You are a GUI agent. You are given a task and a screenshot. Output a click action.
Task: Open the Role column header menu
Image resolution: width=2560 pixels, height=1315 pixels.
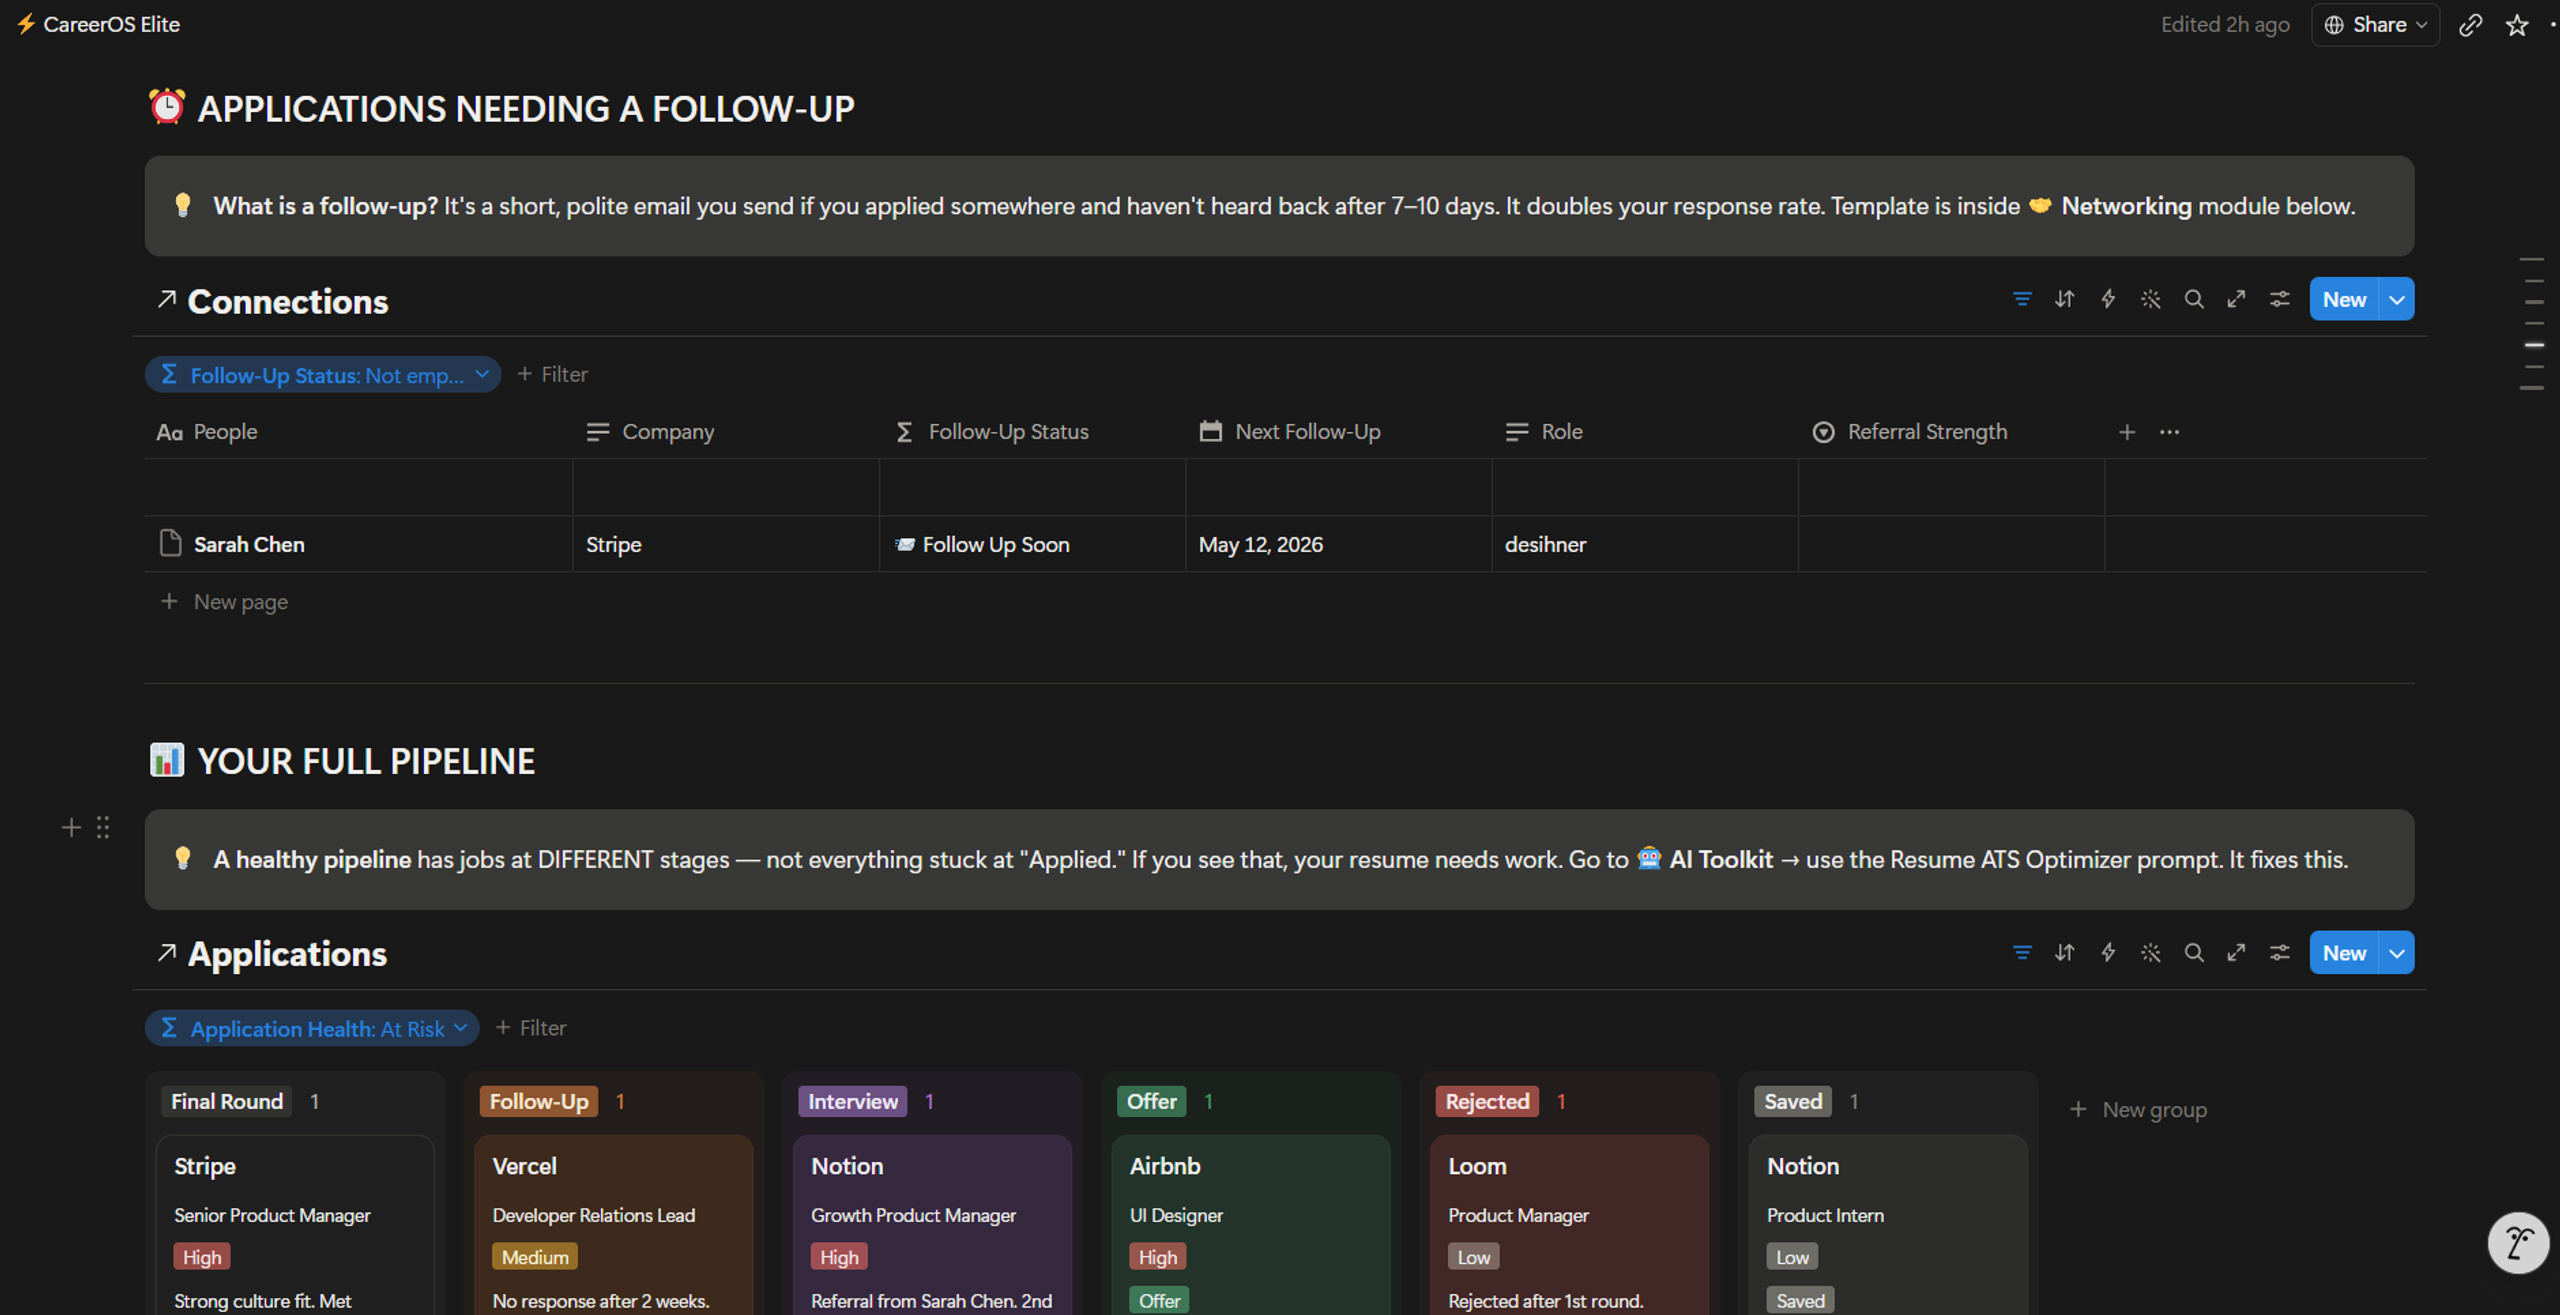[x=1645, y=432]
